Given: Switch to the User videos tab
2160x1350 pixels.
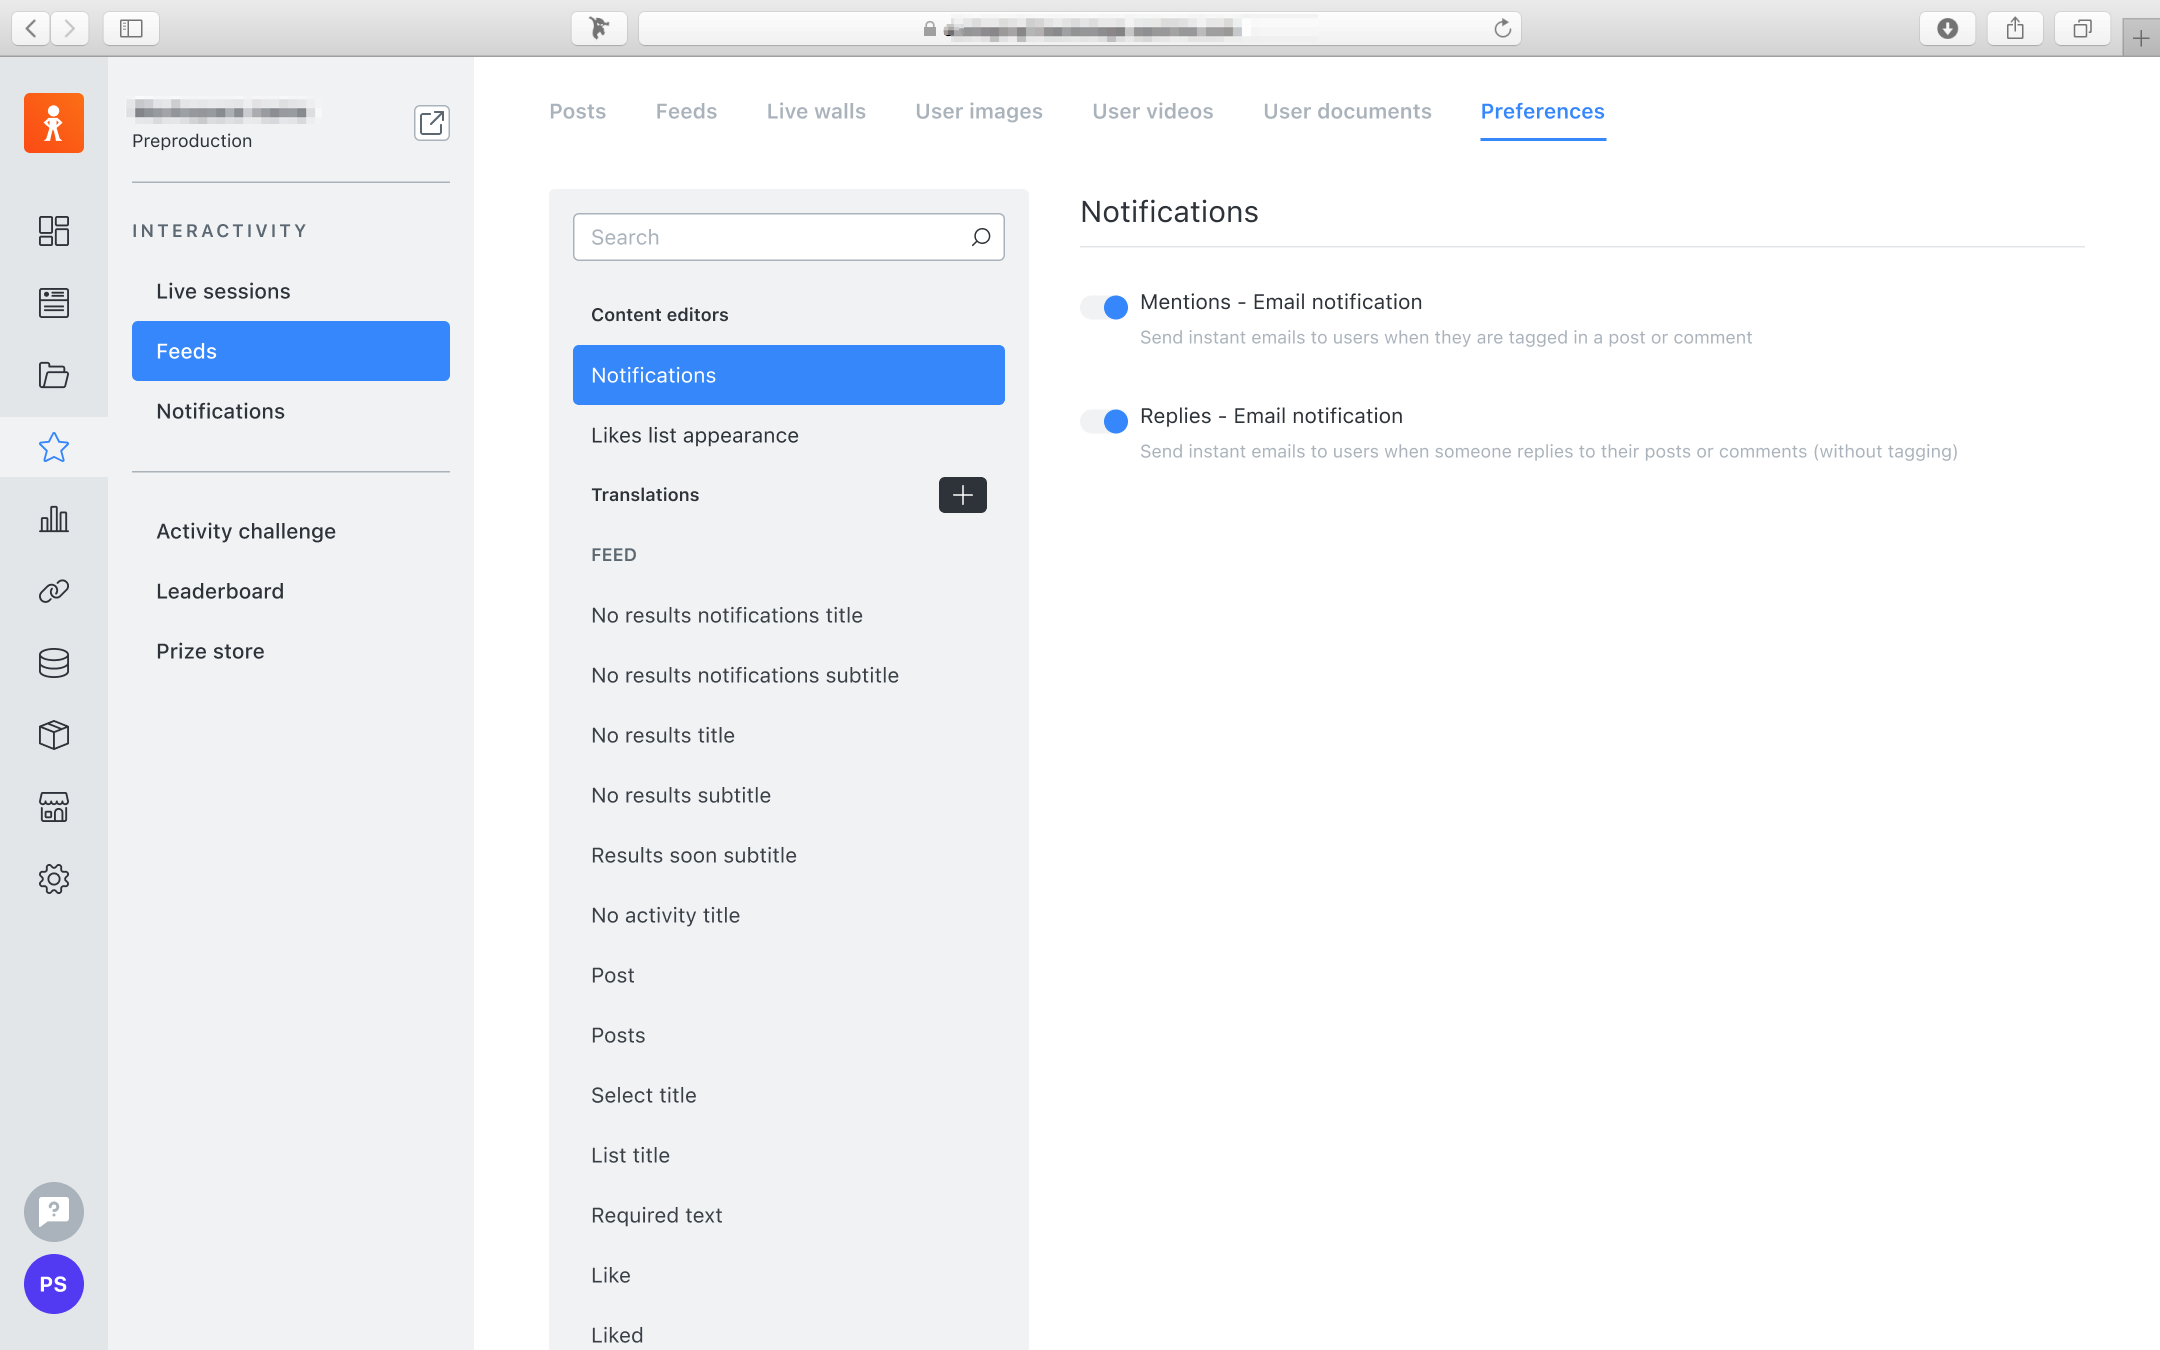Looking at the screenshot, I should point(1153,111).
